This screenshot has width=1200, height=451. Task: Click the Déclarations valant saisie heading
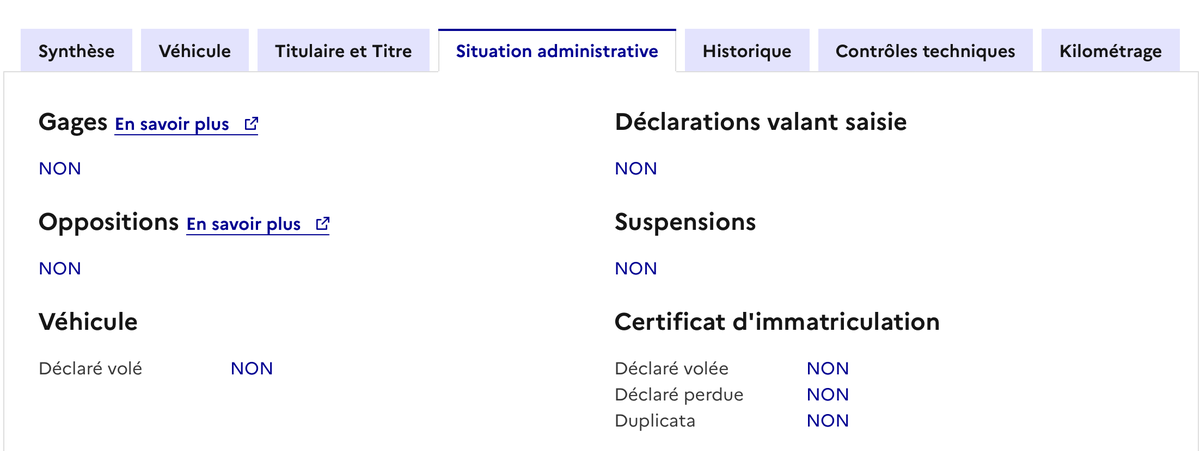761,122
